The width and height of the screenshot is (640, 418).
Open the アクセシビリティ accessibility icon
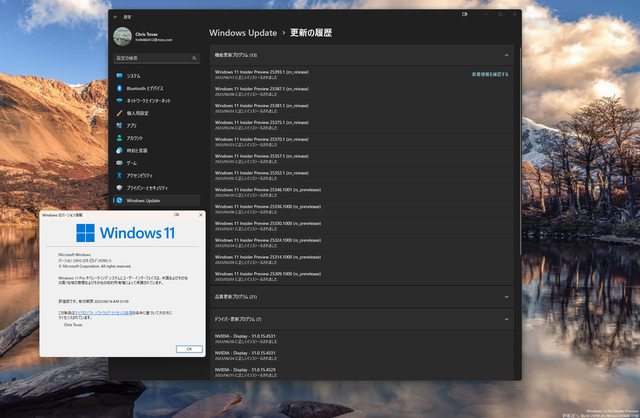click(x=119, y=175)
